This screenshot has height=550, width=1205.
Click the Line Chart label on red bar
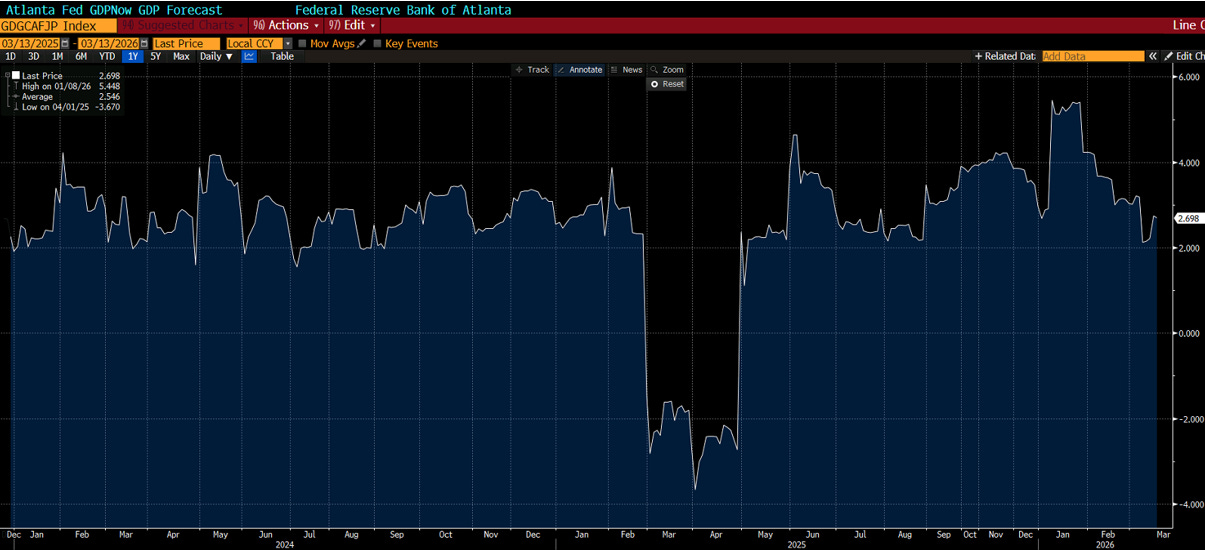tap(1188, 24)
